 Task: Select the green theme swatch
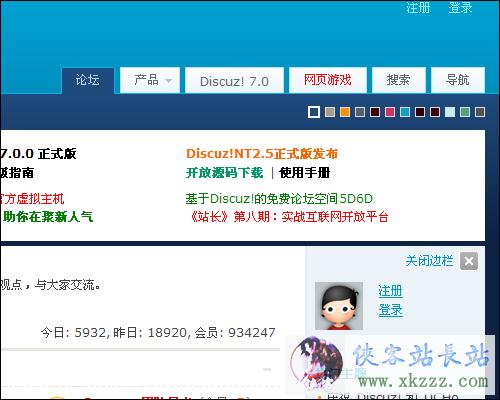(465, 112)
